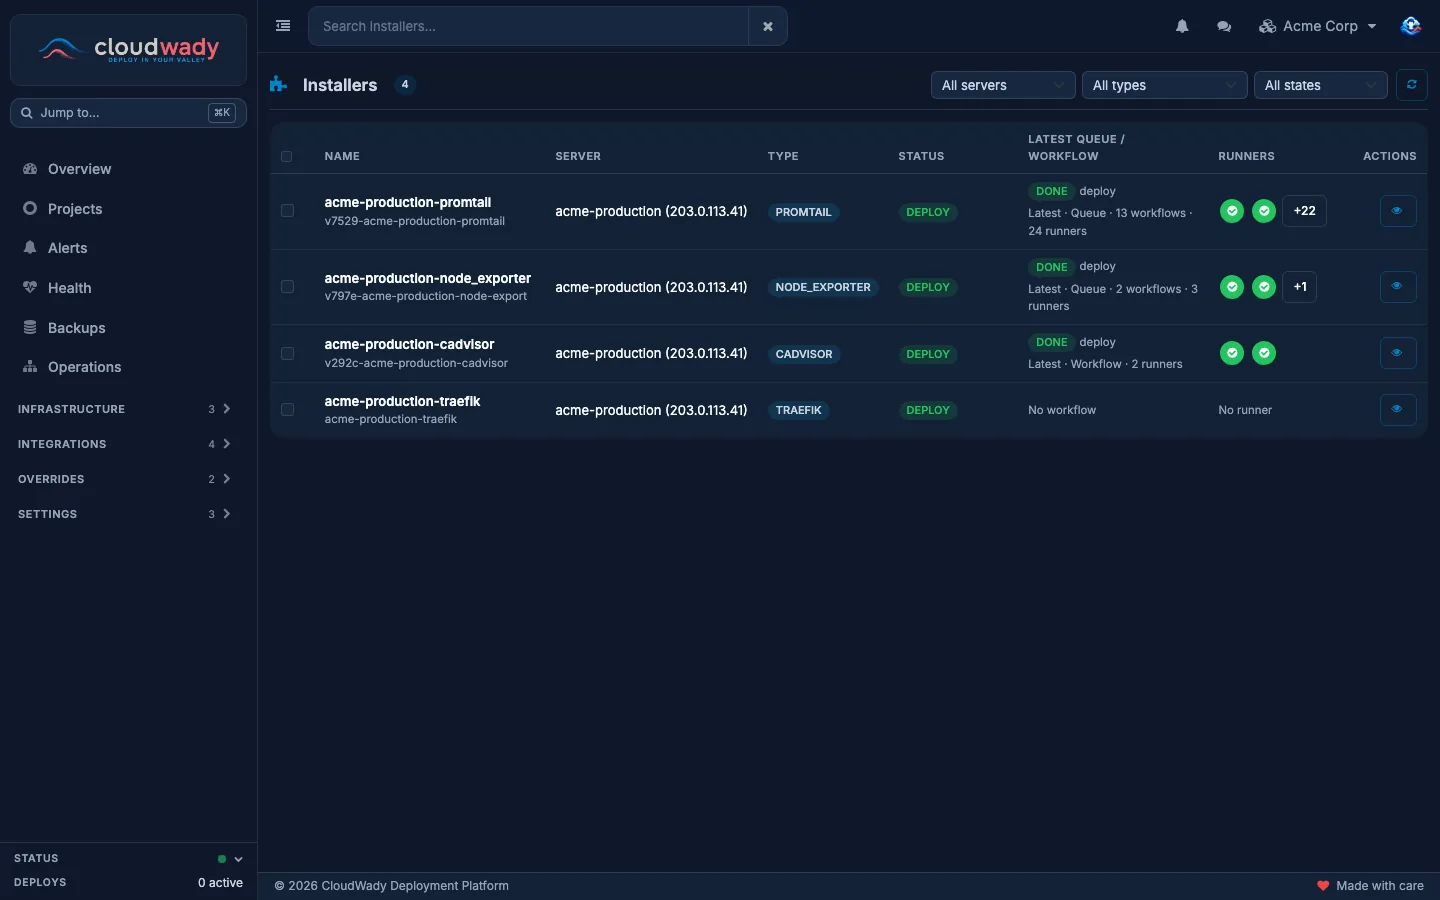Show +1 more runner for node_exporter
Viewport: 1440px width, 900px height.
point(1300,287)
